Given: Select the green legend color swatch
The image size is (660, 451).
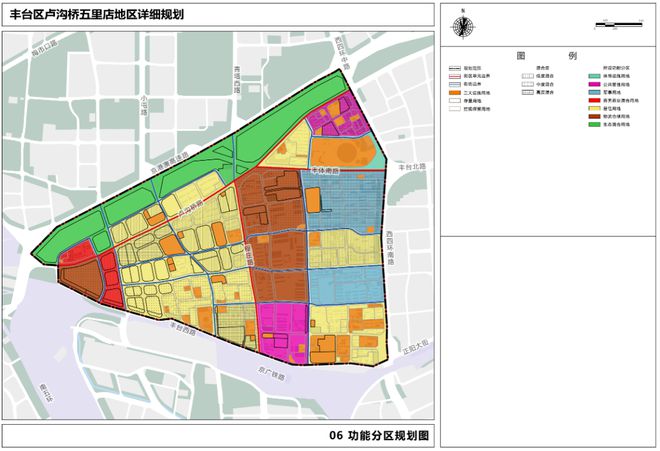Looking at the screenshot, I should tap(594, 125).
